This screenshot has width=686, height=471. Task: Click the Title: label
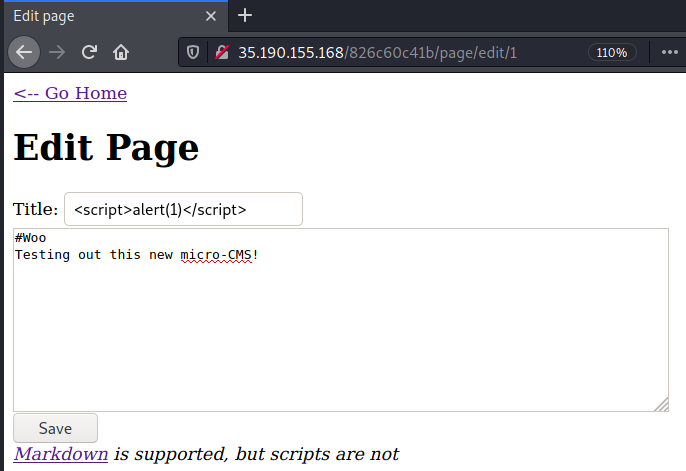click(x=35, y=209)
